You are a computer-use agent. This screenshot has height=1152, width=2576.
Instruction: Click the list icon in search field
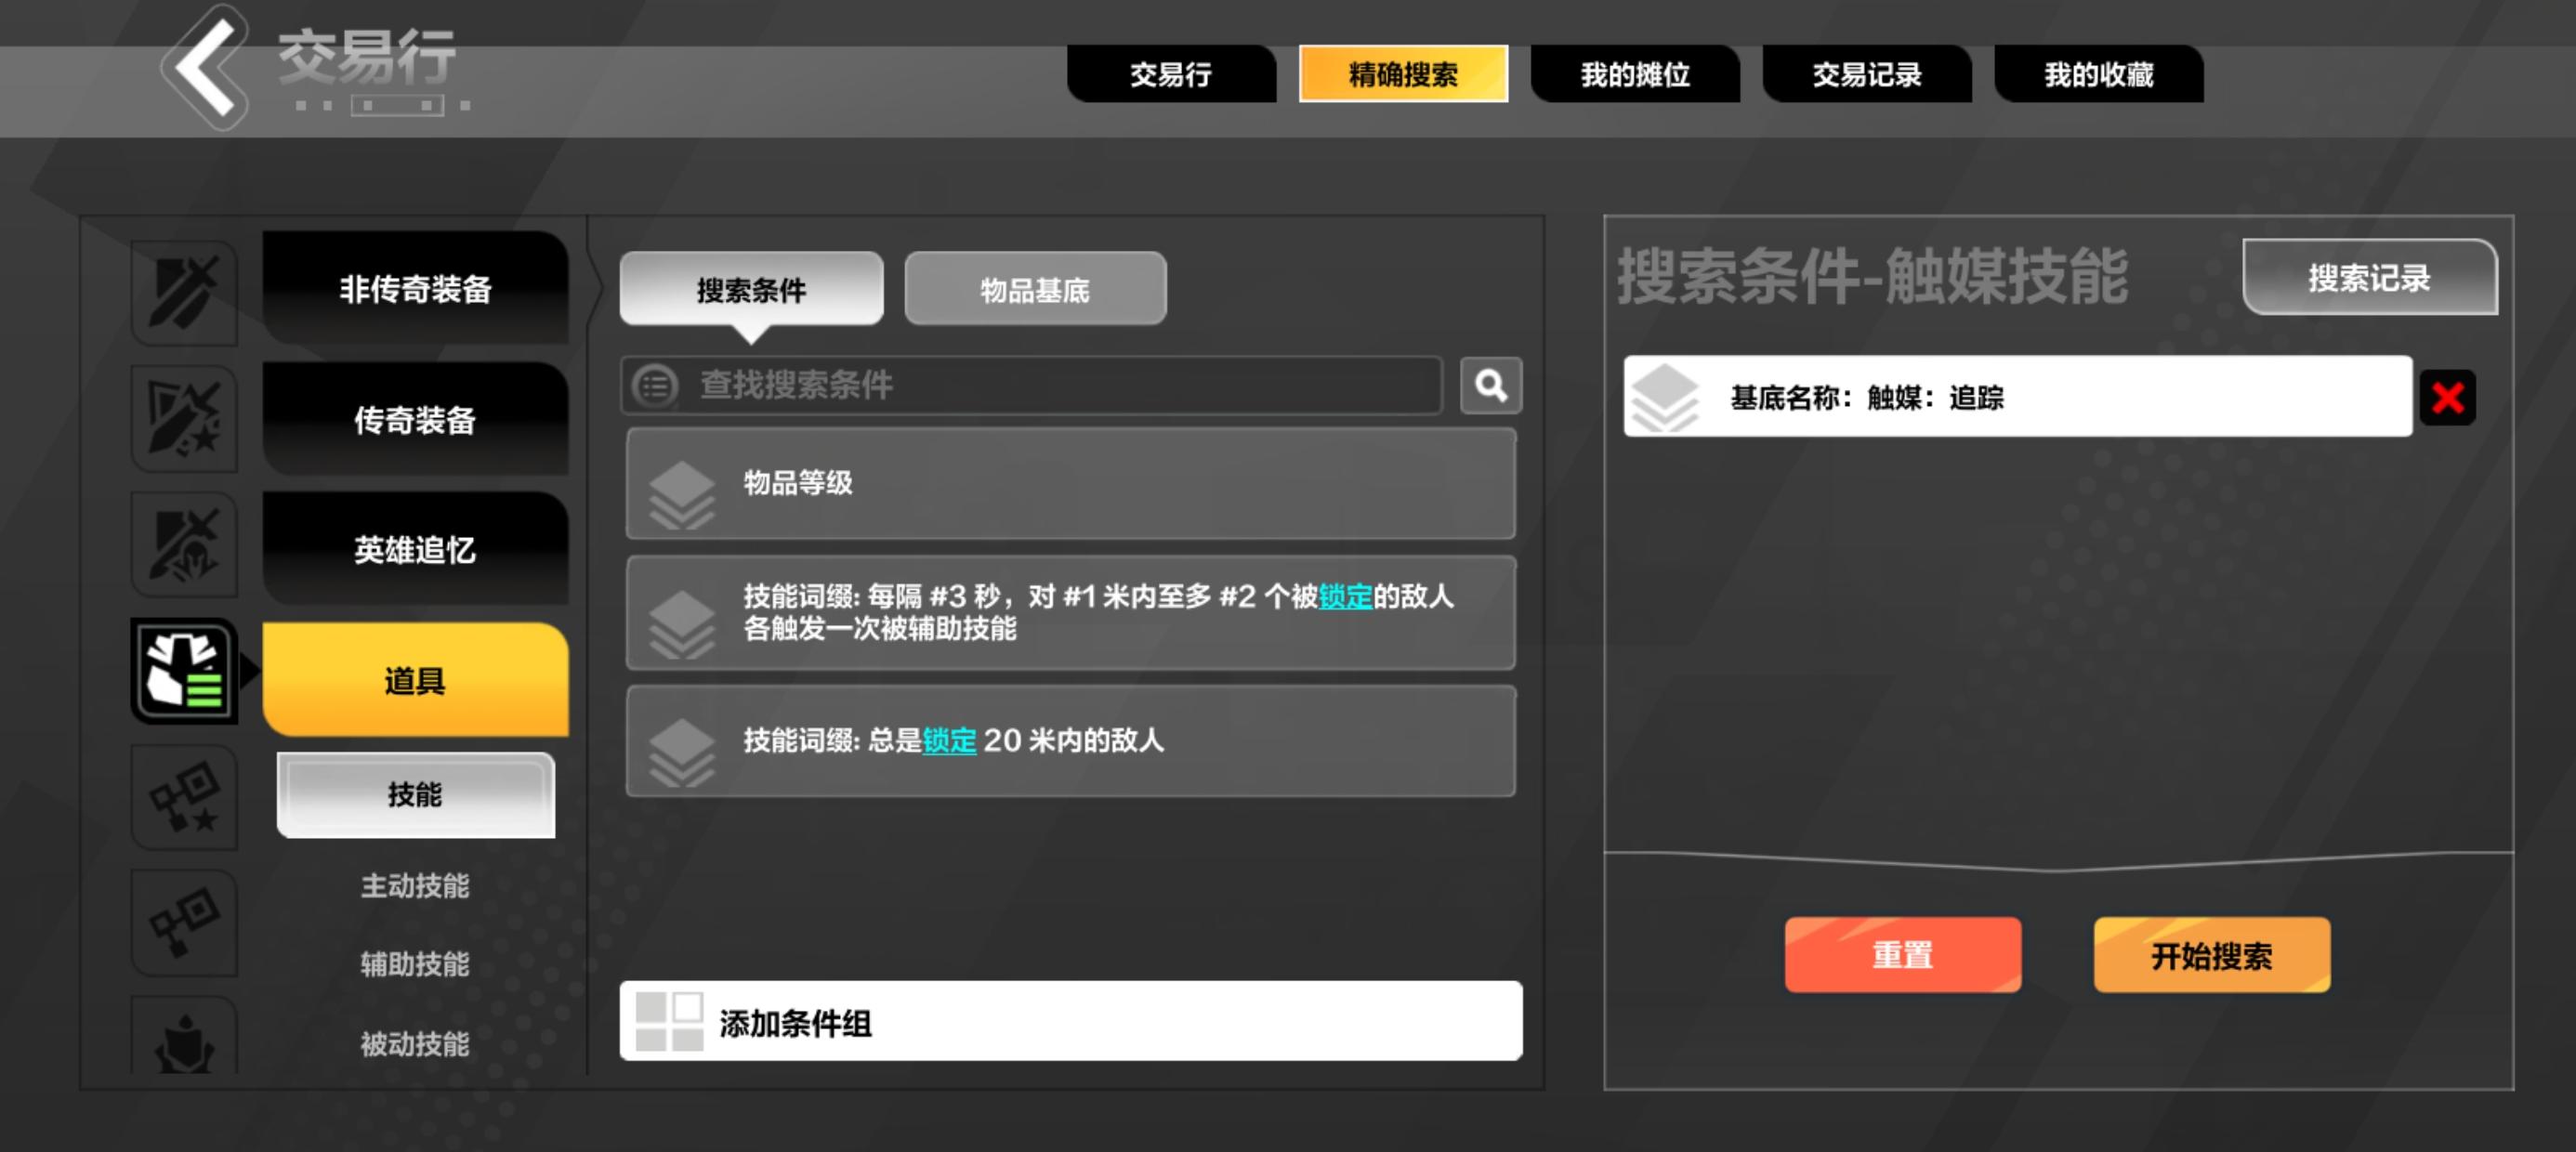pyautogui.click(x=656, y=385)
